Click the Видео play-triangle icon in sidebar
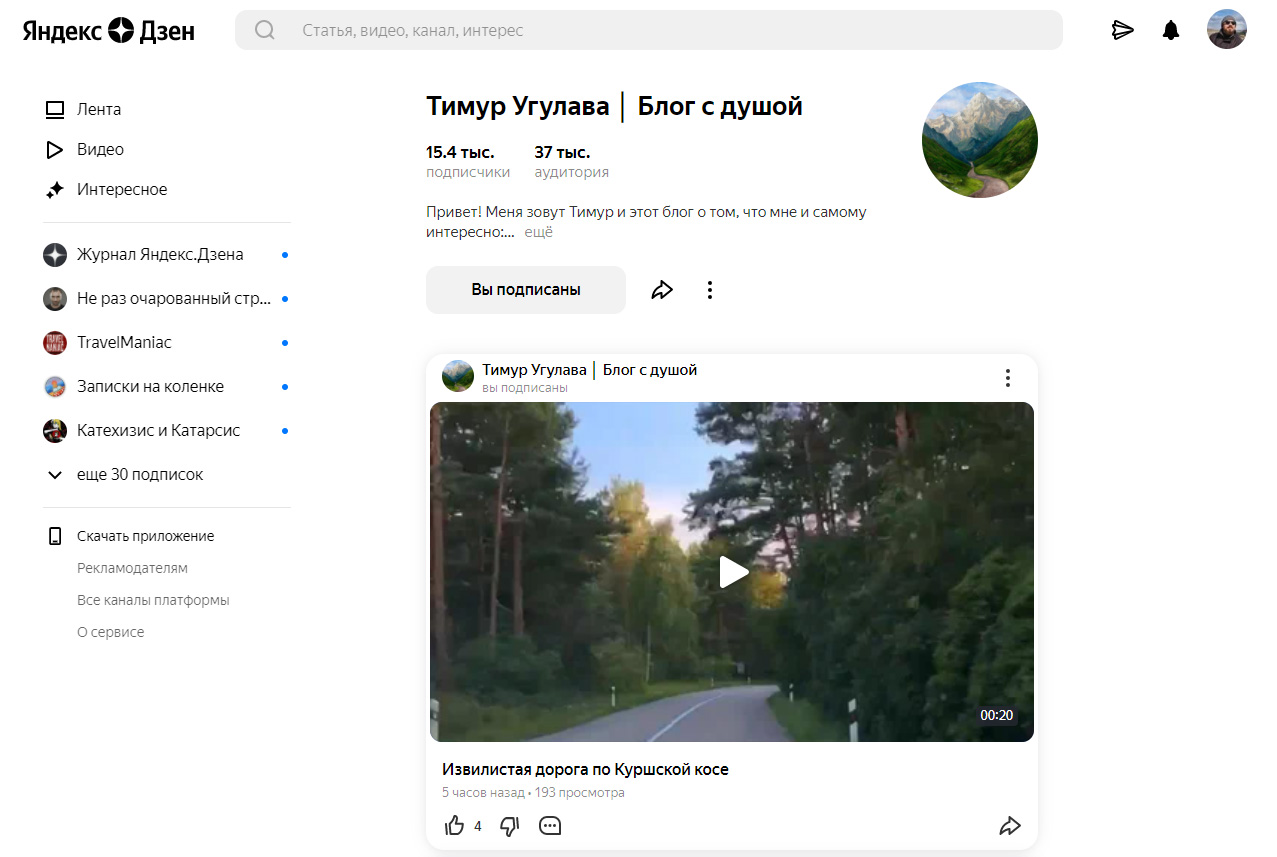The height and width of the screenshot is (857, 1277). pyautogui.click(x=55, y=150)
